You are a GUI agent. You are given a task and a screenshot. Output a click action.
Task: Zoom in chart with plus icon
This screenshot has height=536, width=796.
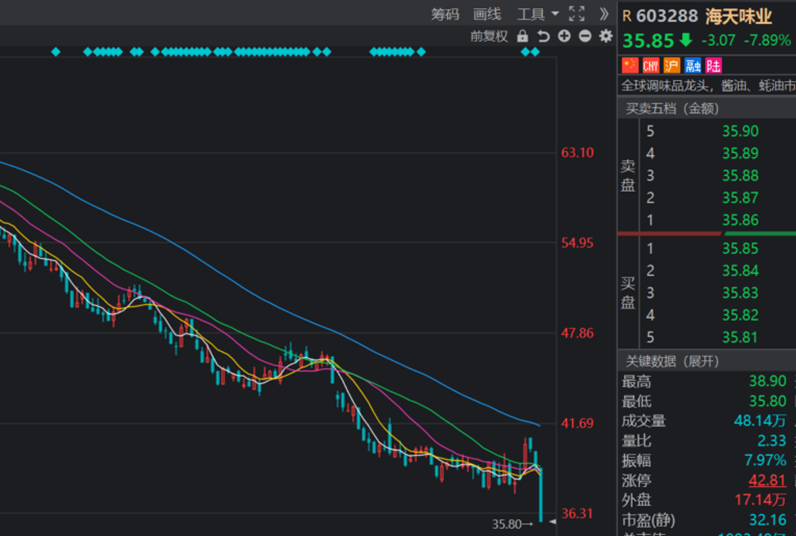564,36
